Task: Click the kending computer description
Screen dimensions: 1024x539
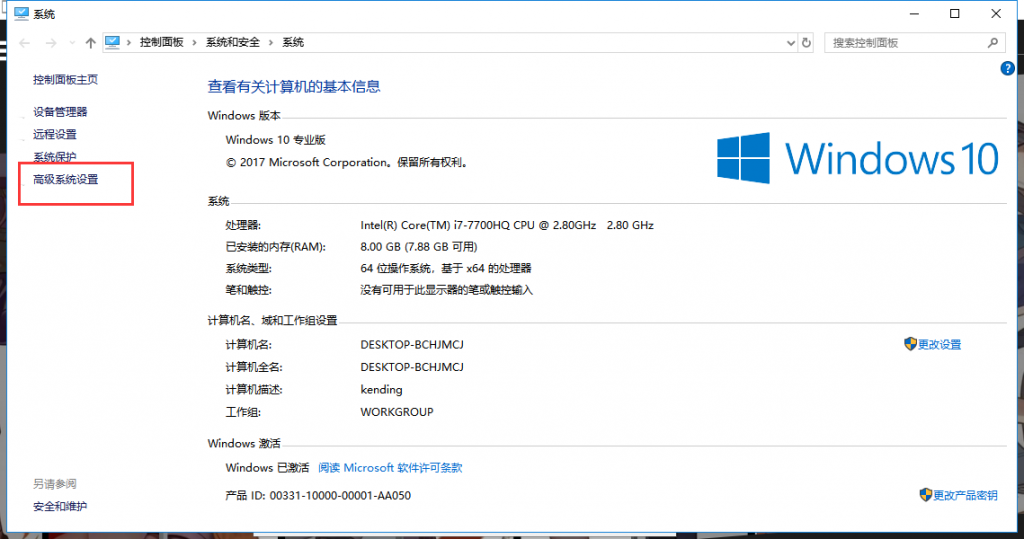Action: pos(381,389)
